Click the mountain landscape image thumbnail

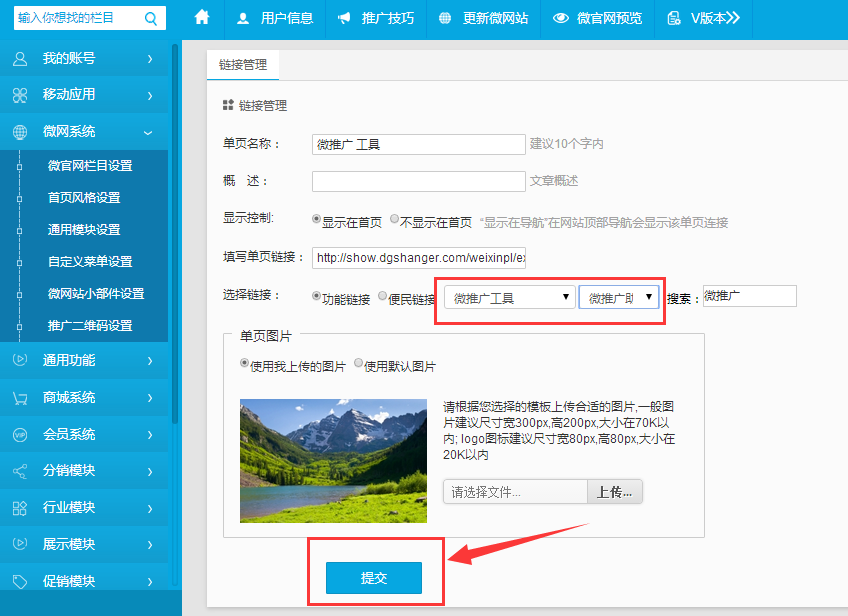(x=333, y=460)
